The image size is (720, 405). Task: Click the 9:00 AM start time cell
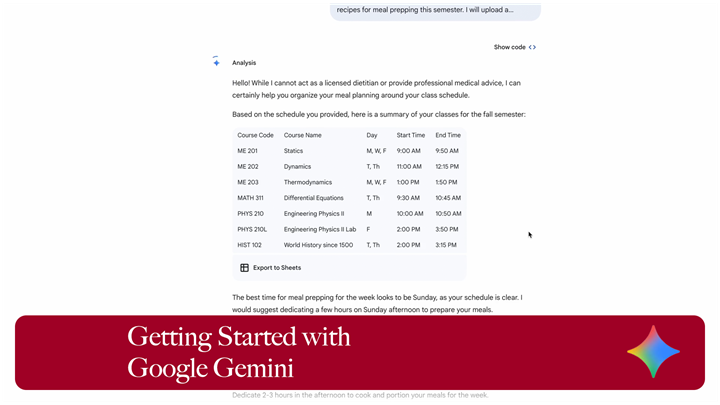coord(408,151)
